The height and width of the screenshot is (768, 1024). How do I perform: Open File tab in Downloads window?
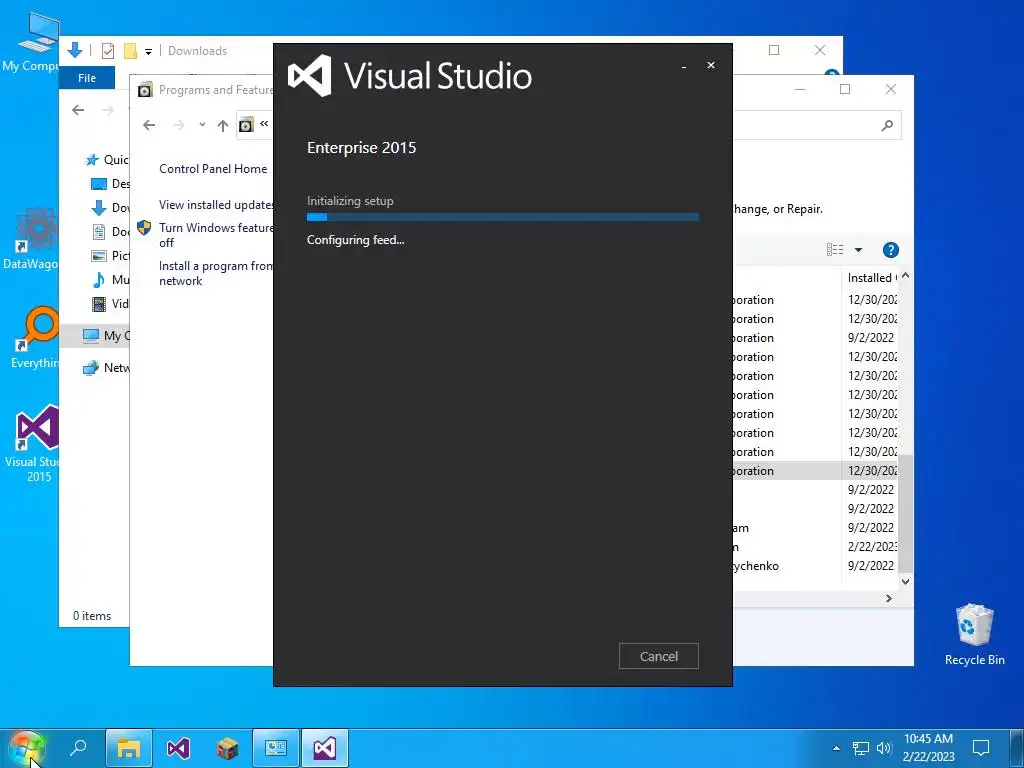(x=87, y=78)
